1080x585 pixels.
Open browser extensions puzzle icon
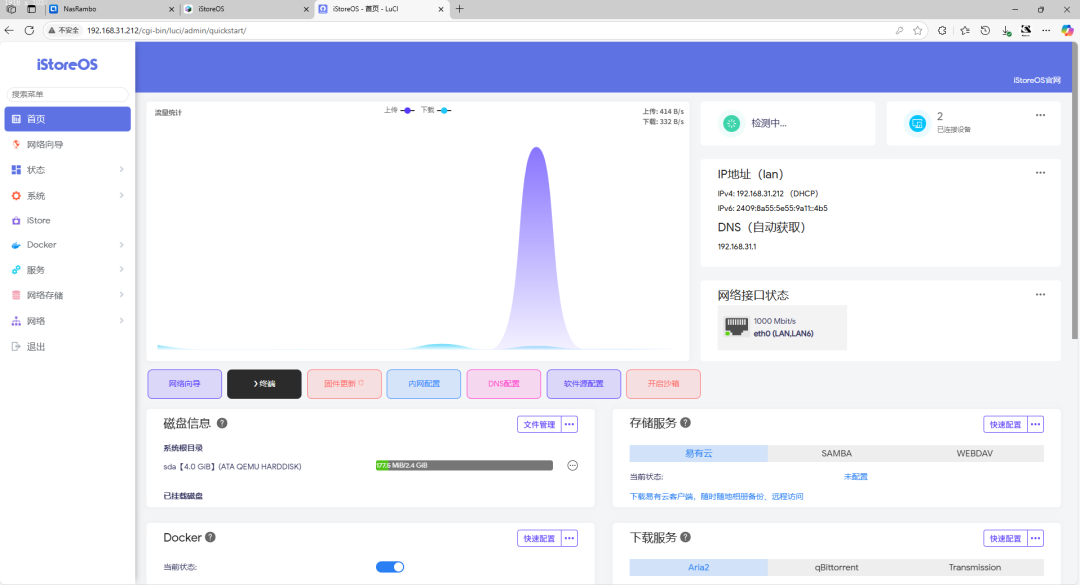[942, 30]
